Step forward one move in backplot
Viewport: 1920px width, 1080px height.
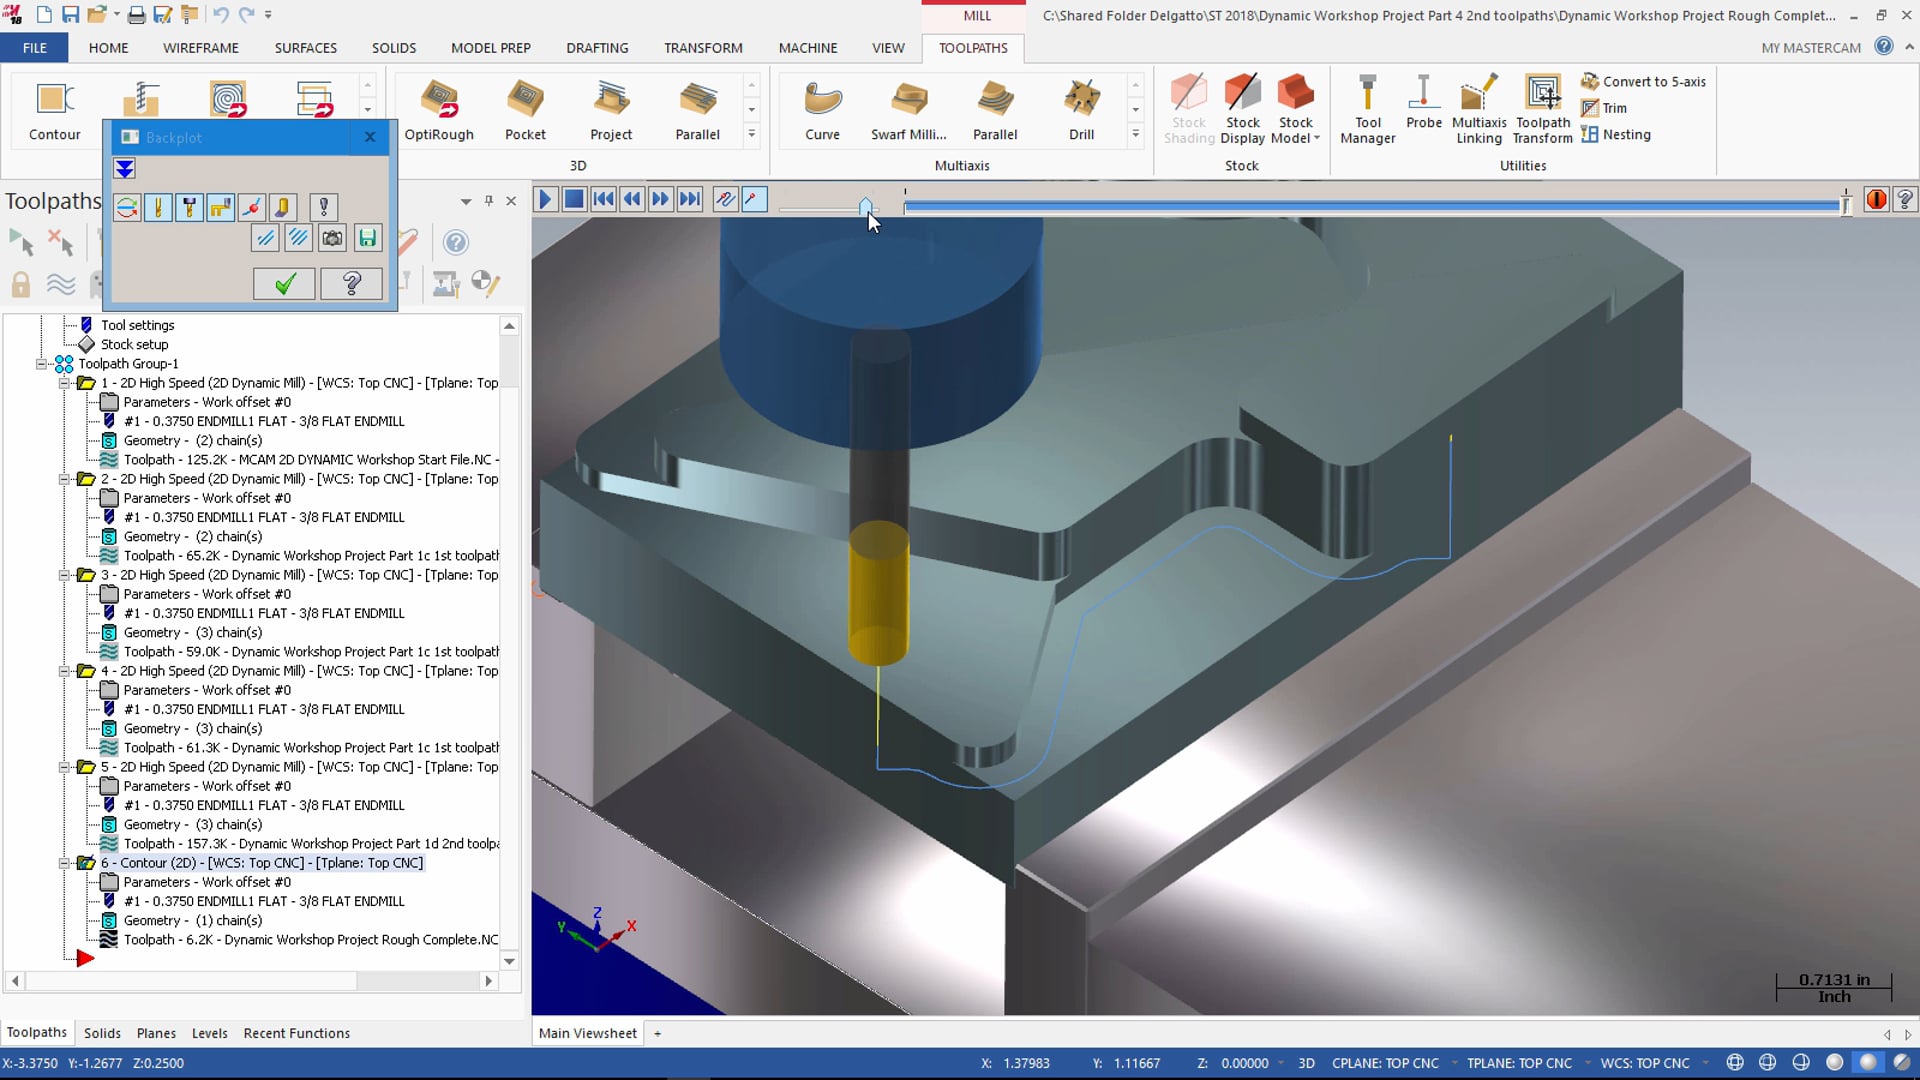coord(660,199)
